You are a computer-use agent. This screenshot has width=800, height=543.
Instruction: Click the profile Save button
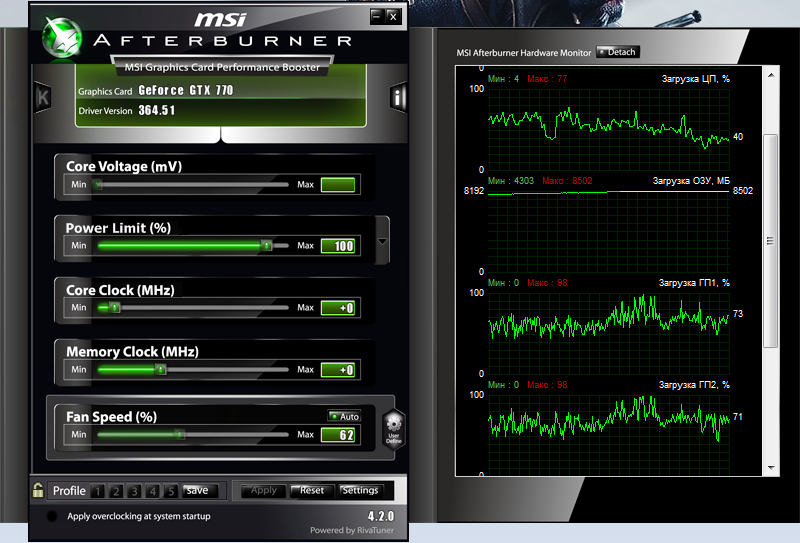(x=200, y=490)
